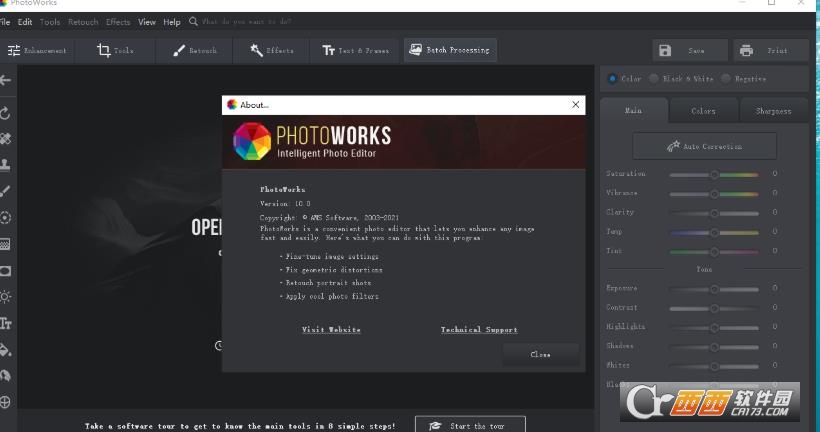The height and width of the screenshot is (432, 820).
Task: Click the Auto Correction button
Action: 704,146
